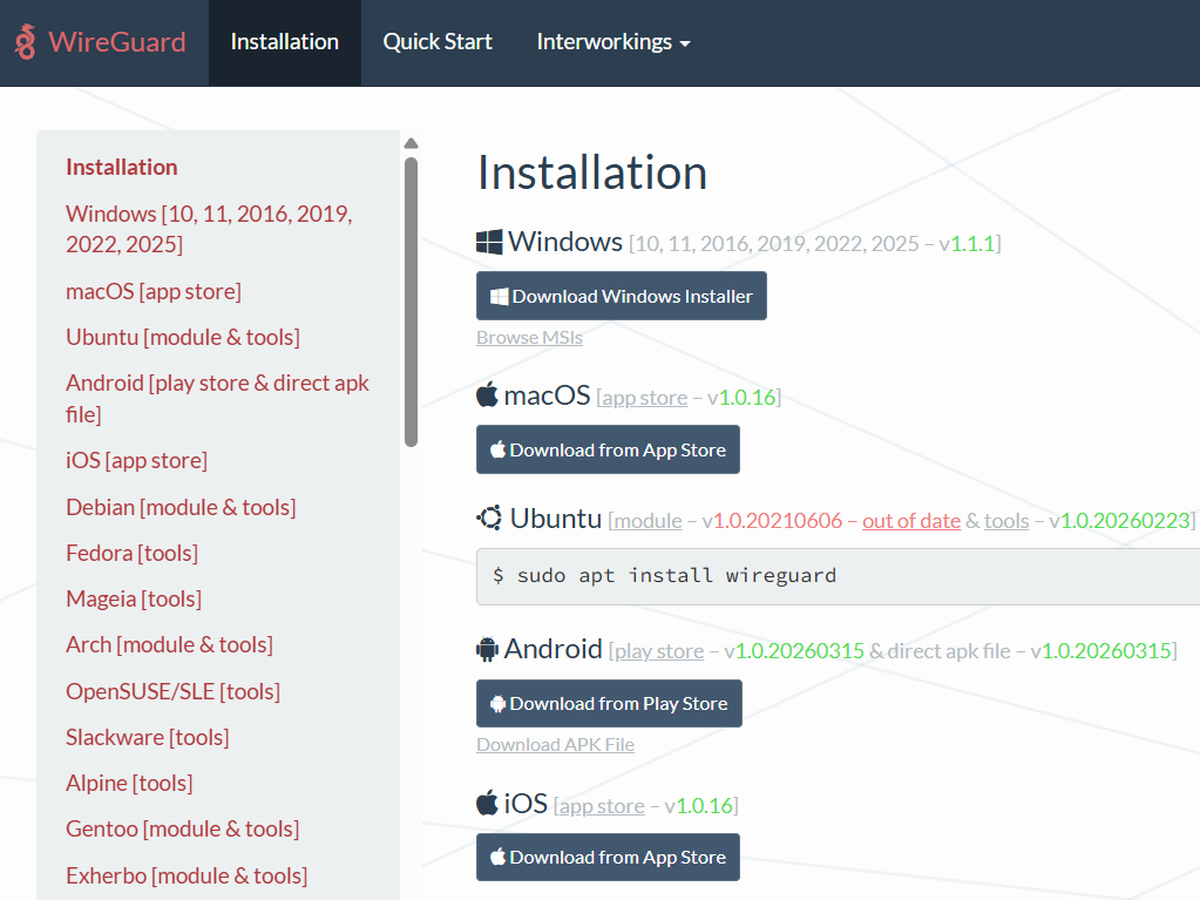1200x900 pixels.
Task: Jump to Ubuntu [module & tools] in sidebar
Action: [183, 338]
